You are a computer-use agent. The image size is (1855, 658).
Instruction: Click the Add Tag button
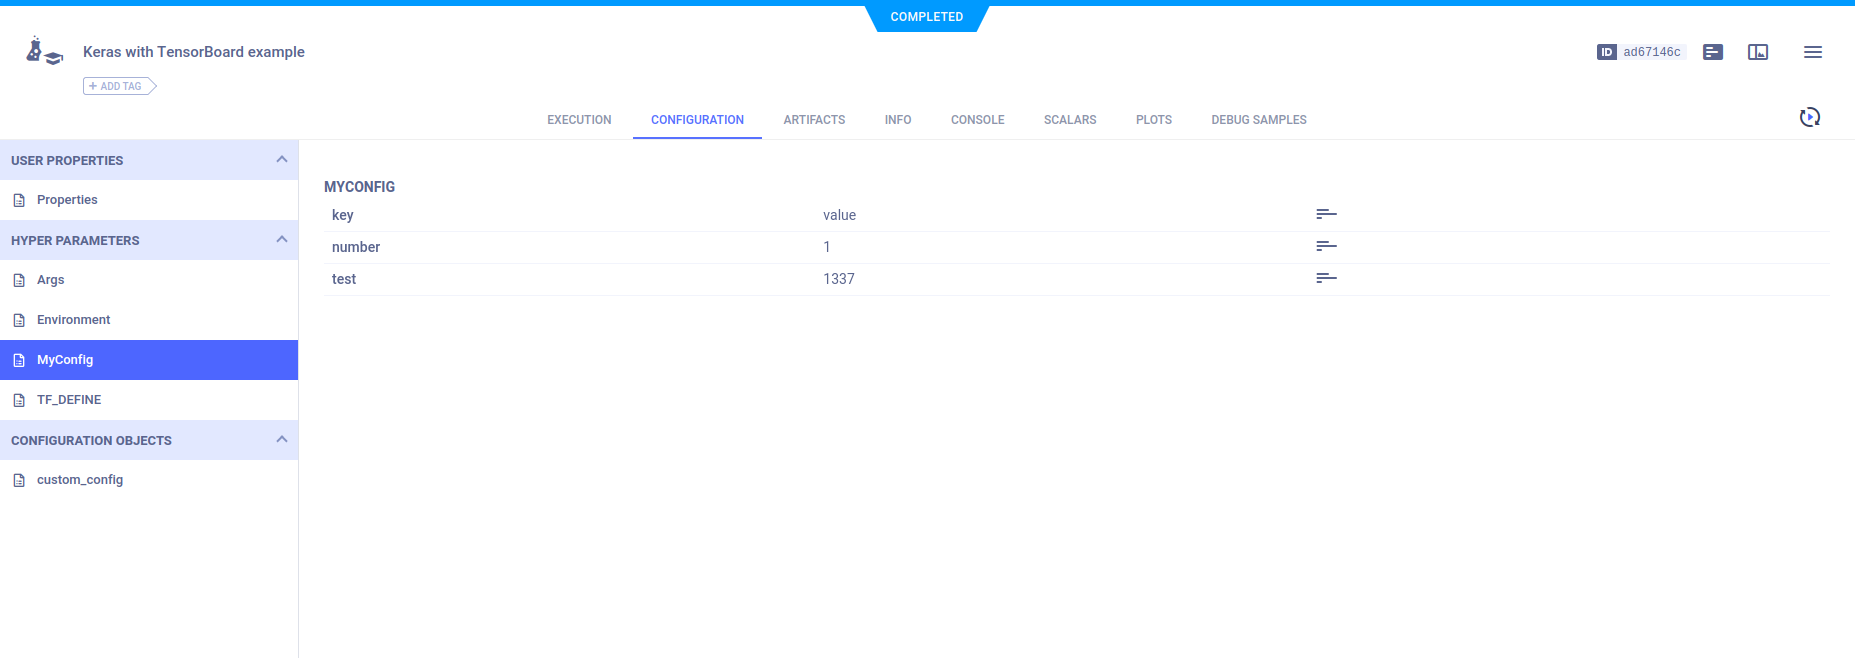(x=119, y=87)
